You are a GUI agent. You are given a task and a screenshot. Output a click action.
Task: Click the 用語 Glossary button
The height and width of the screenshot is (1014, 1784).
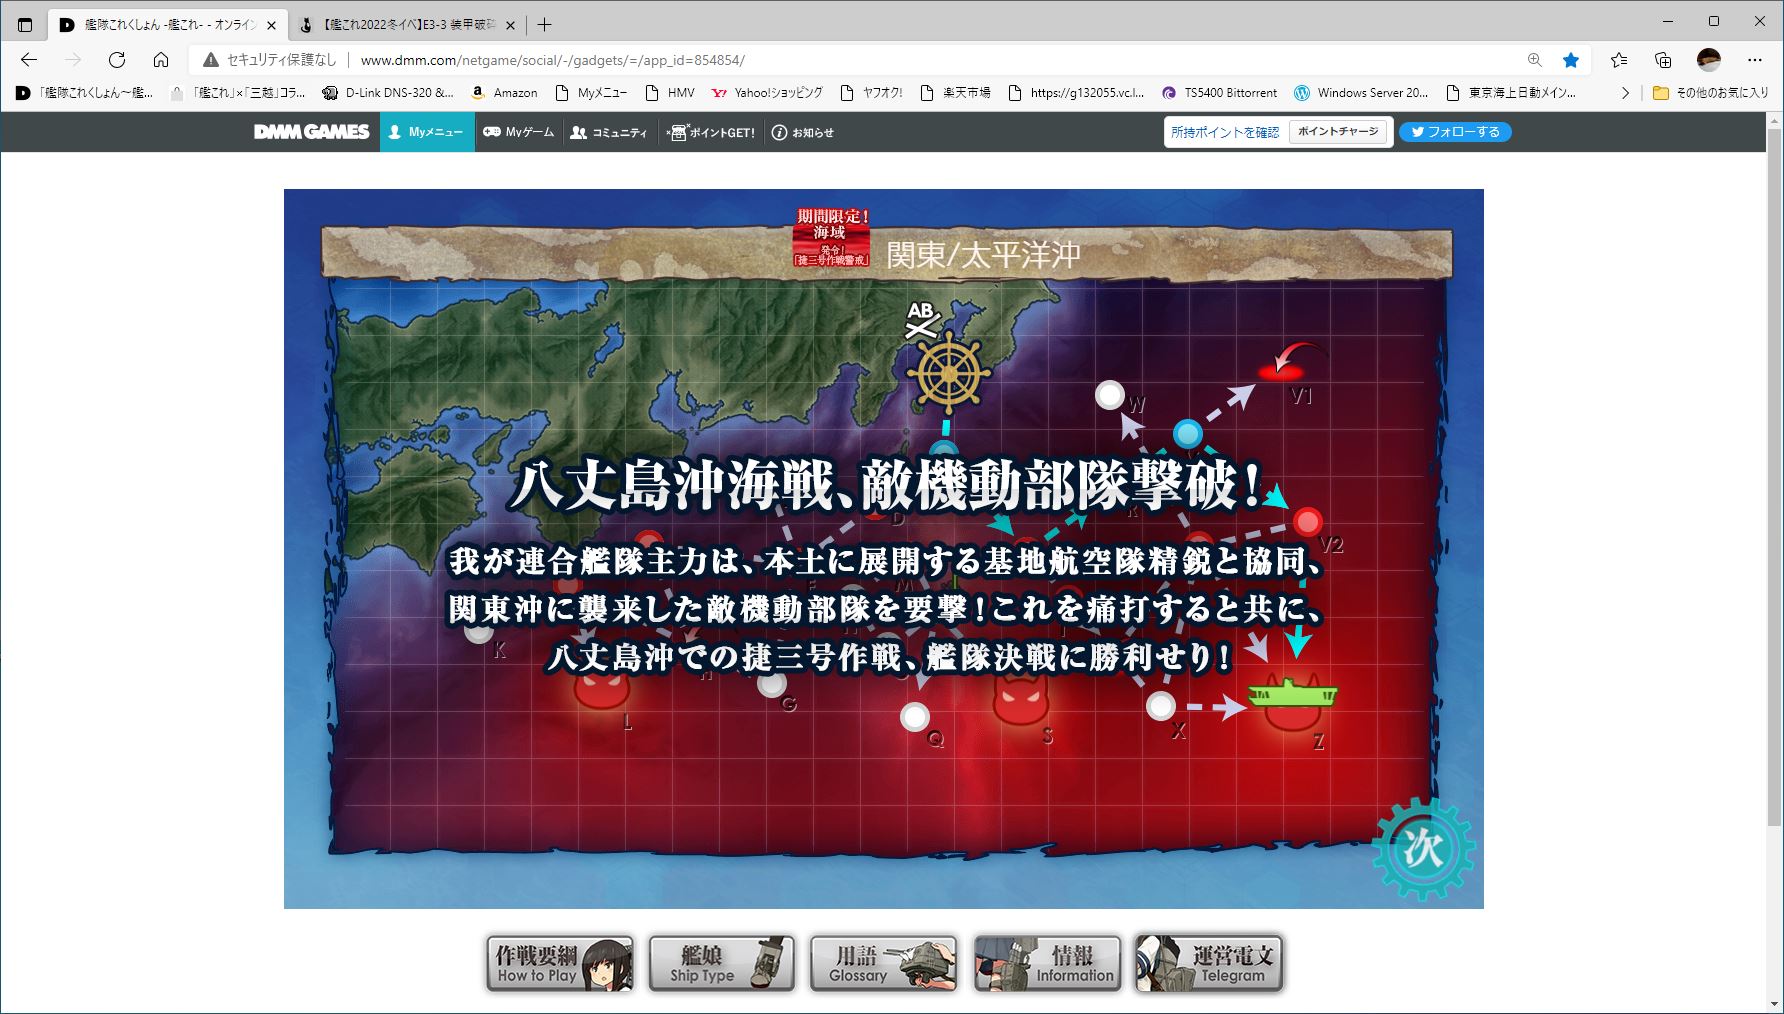pyautogui.click(x=884, y=963)
